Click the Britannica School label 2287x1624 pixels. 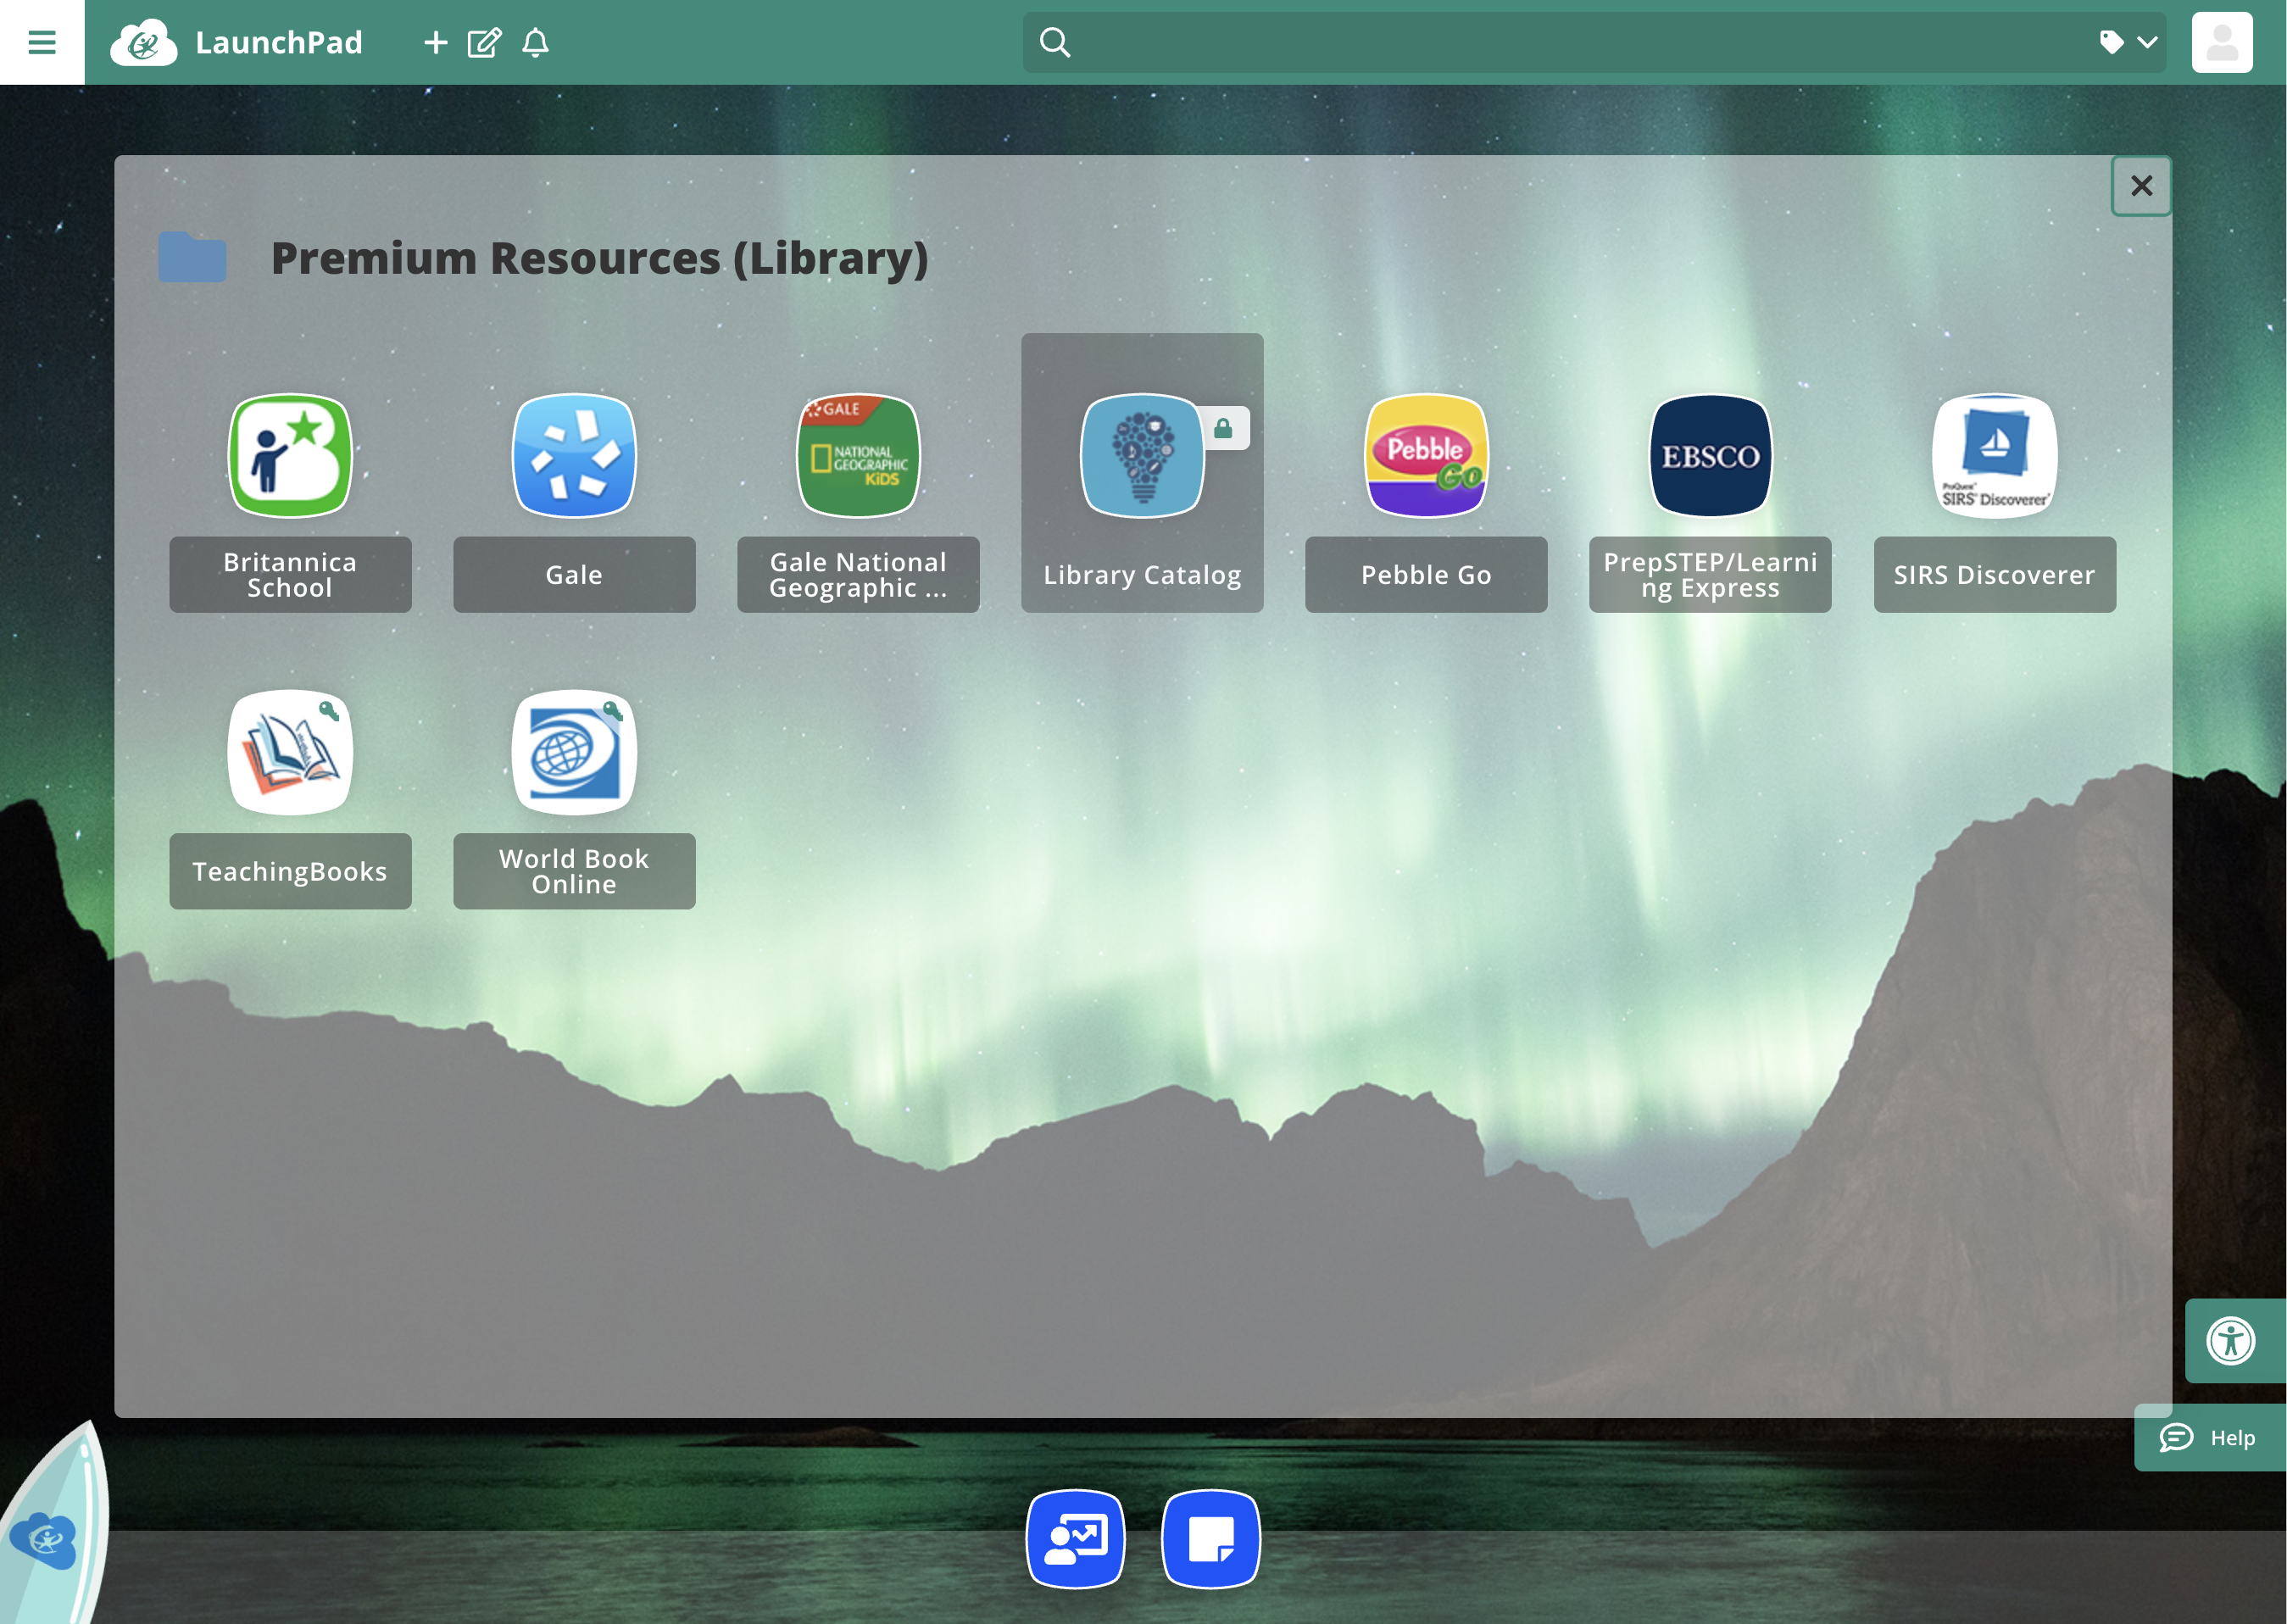tap(290, 575)
